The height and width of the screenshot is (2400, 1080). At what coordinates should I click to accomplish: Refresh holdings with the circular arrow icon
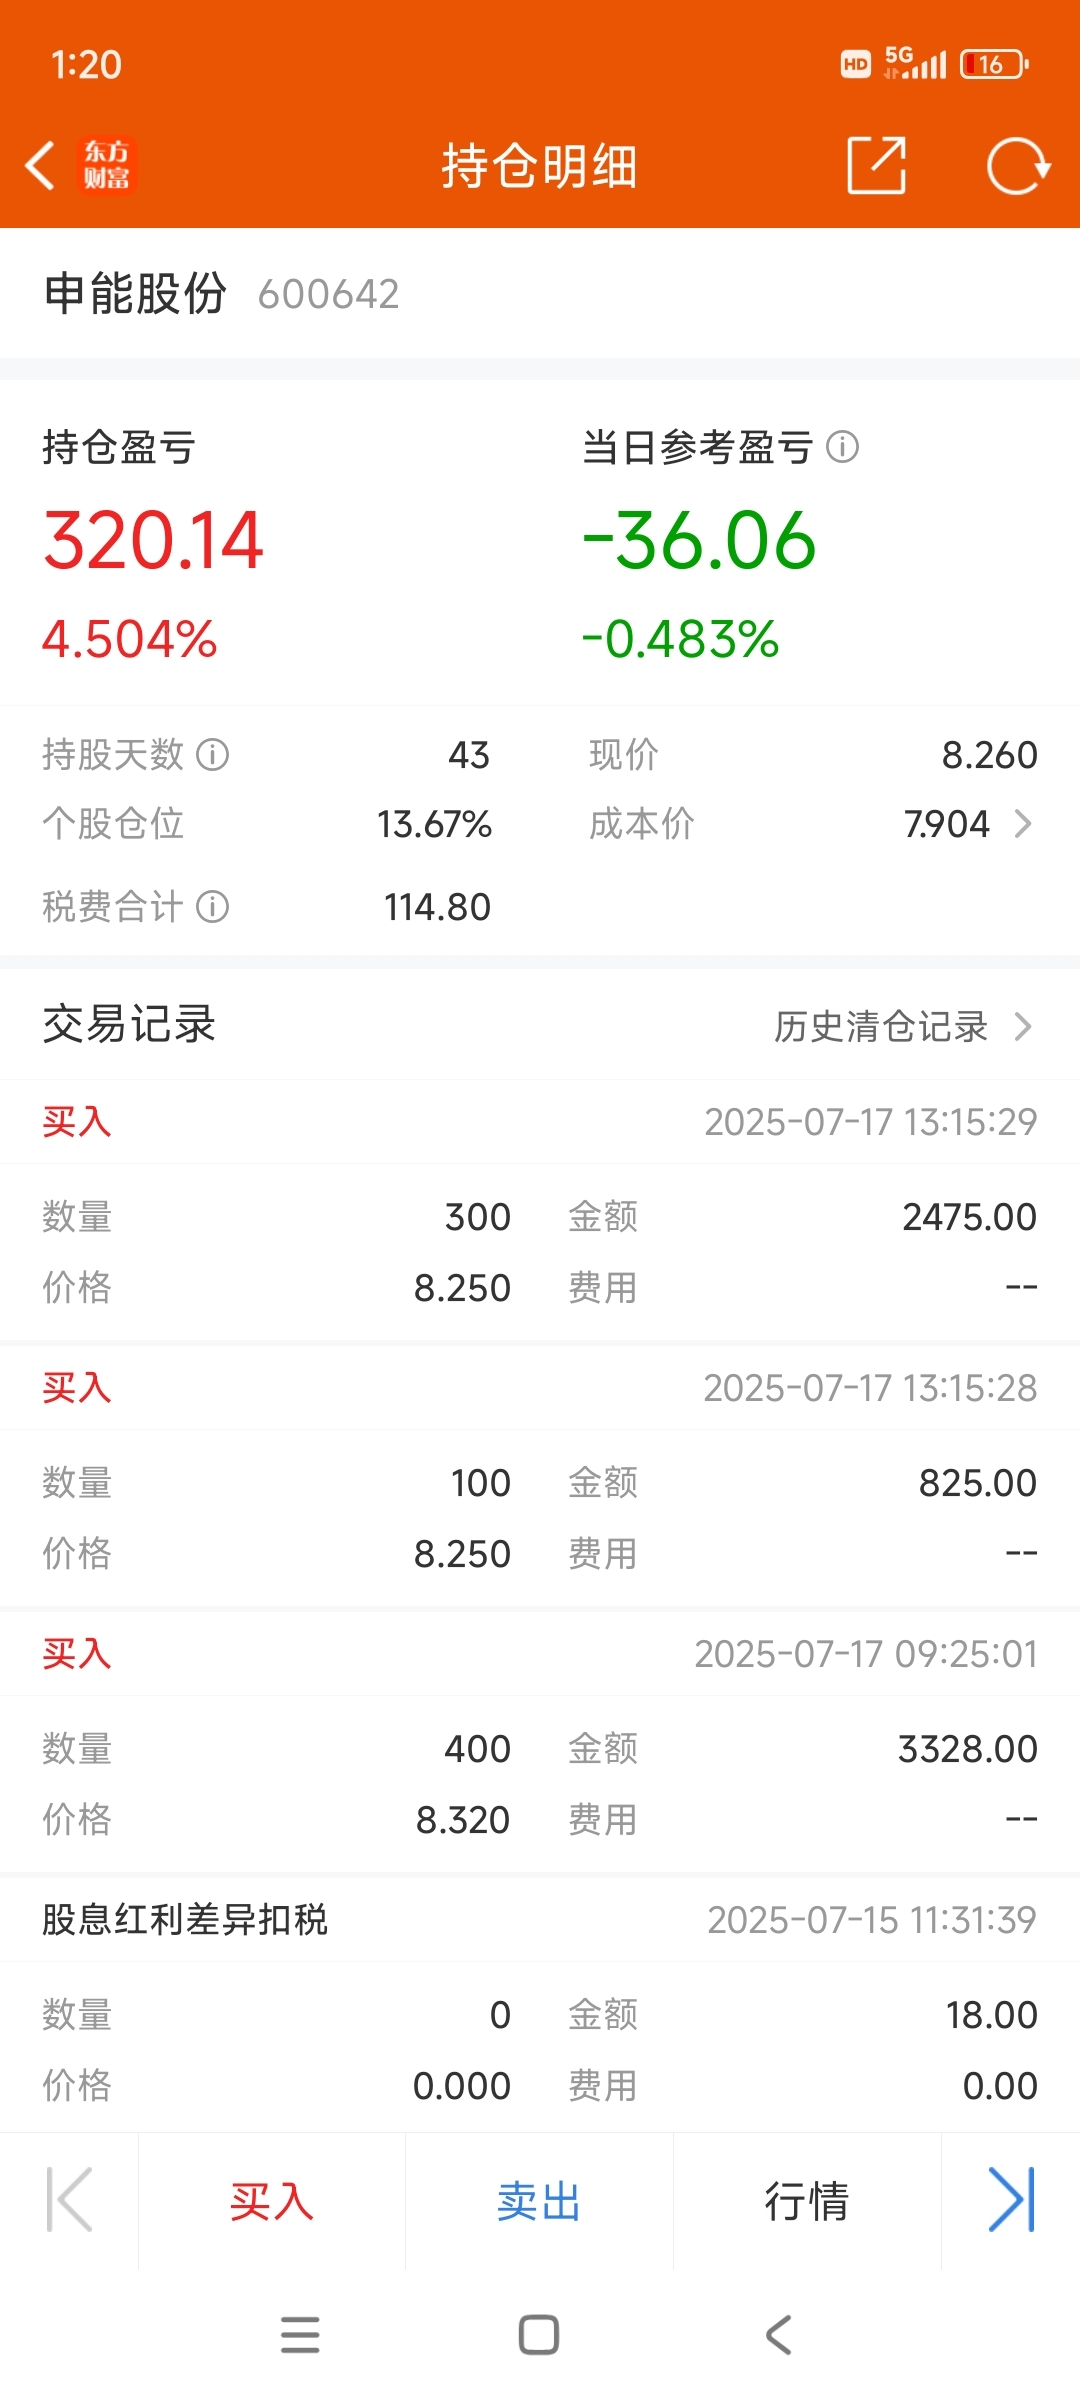1018,165
